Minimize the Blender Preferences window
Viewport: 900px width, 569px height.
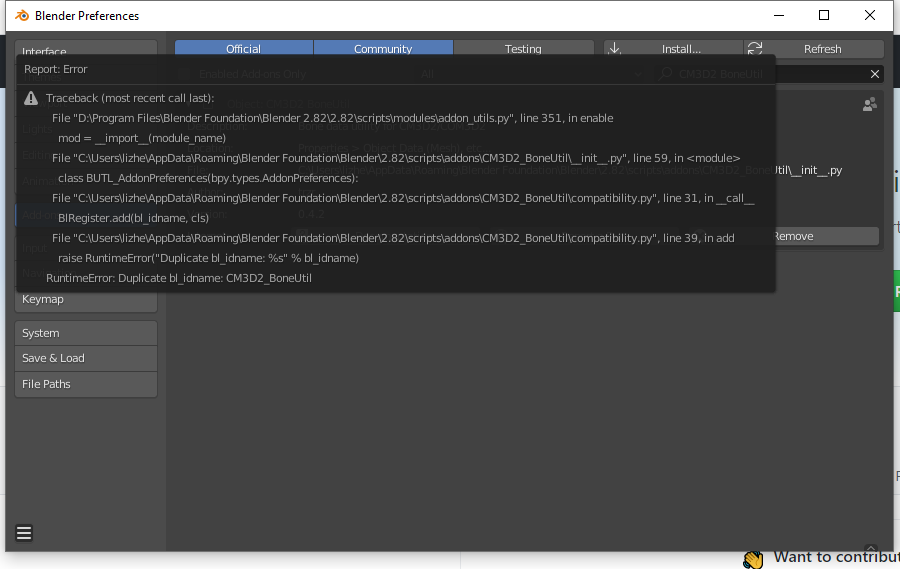[x=779, y=16]
